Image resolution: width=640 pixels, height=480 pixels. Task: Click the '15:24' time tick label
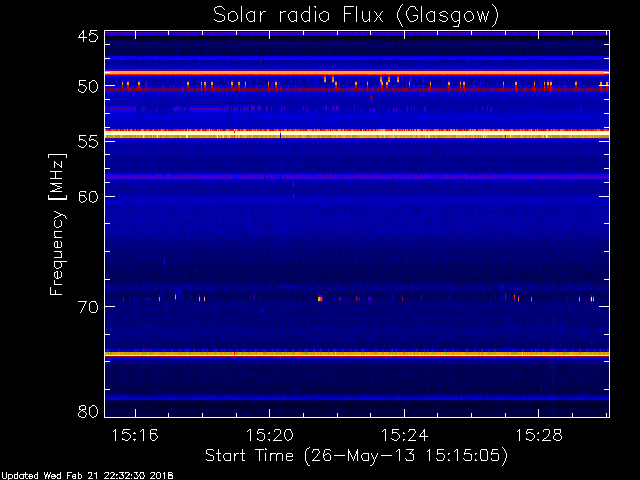404,435
